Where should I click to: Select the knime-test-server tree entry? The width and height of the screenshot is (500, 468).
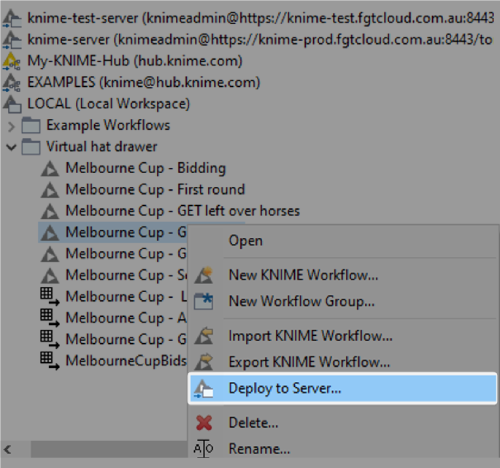261,18
